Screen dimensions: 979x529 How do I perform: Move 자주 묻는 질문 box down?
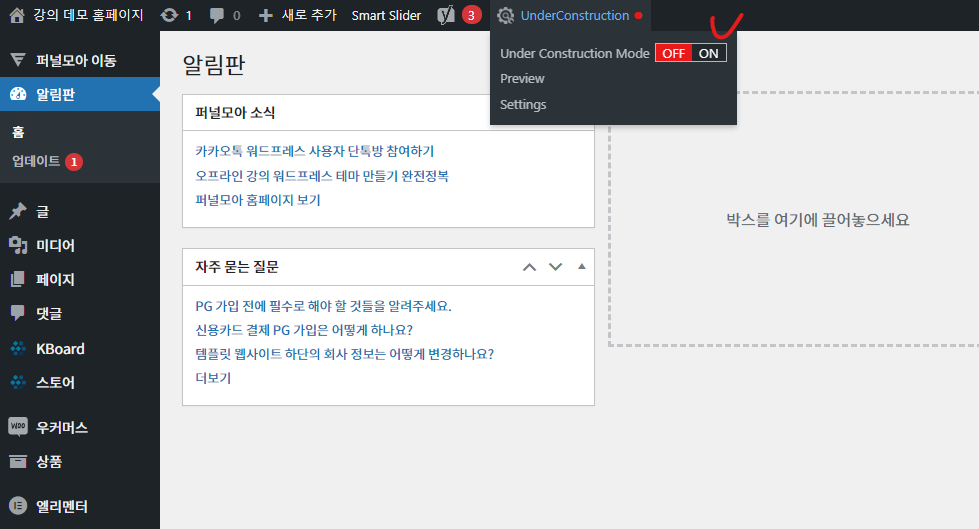tap(556, 267)
